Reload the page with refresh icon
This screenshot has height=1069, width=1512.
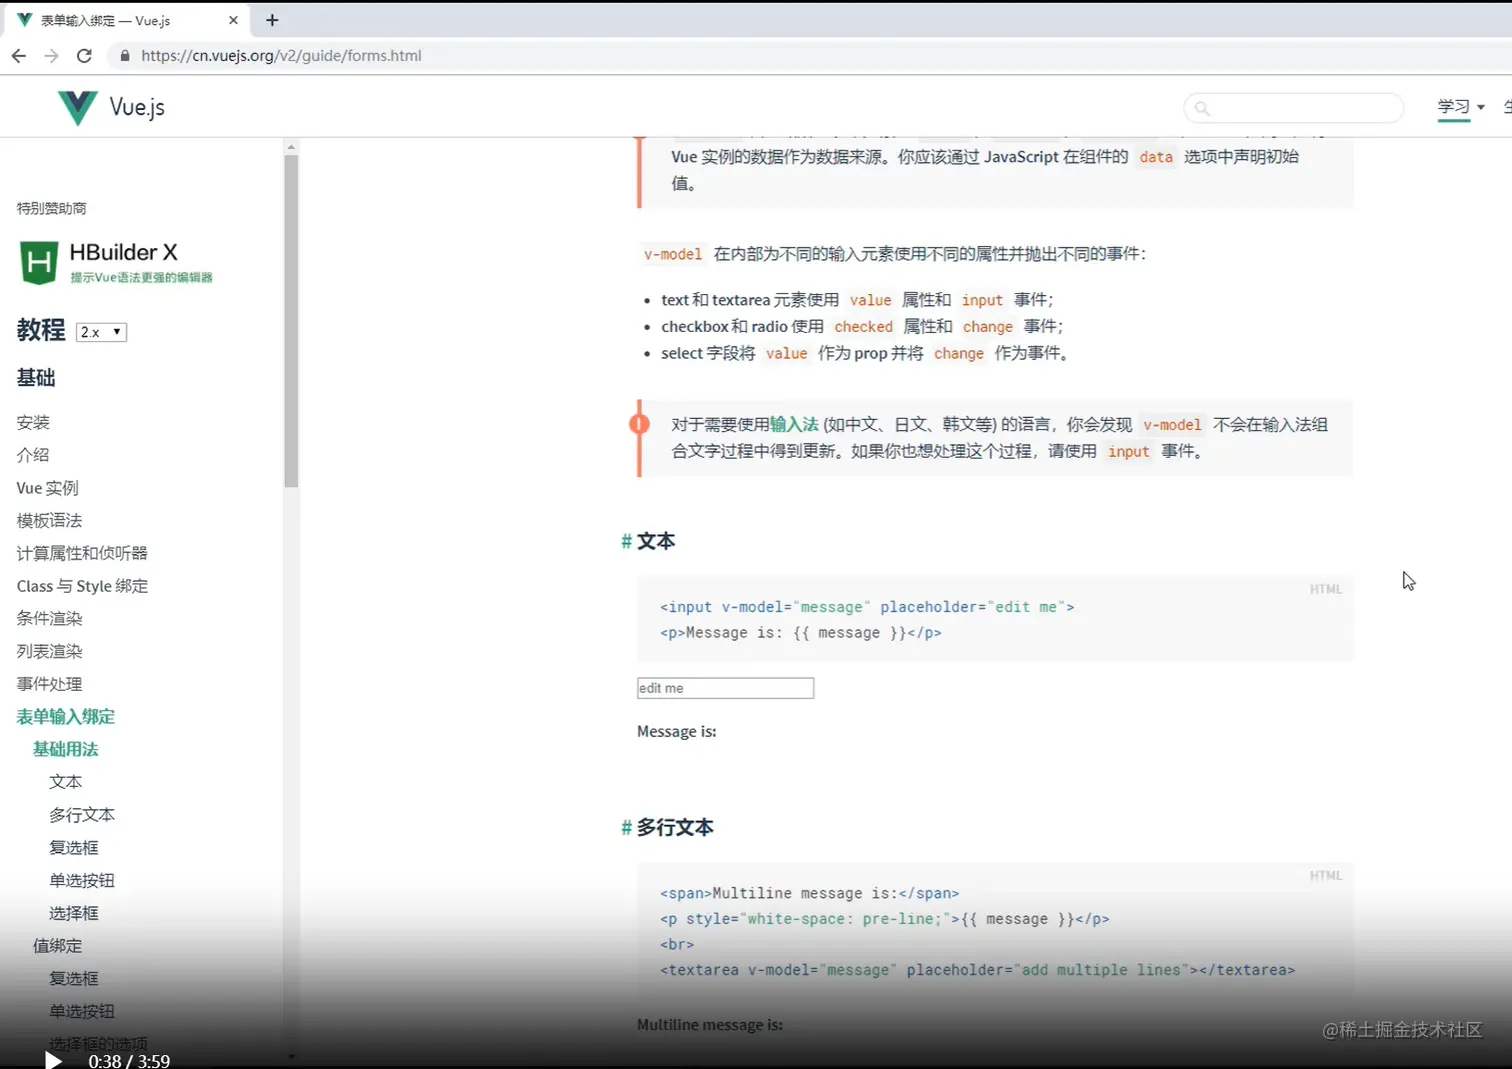point(84,56)
